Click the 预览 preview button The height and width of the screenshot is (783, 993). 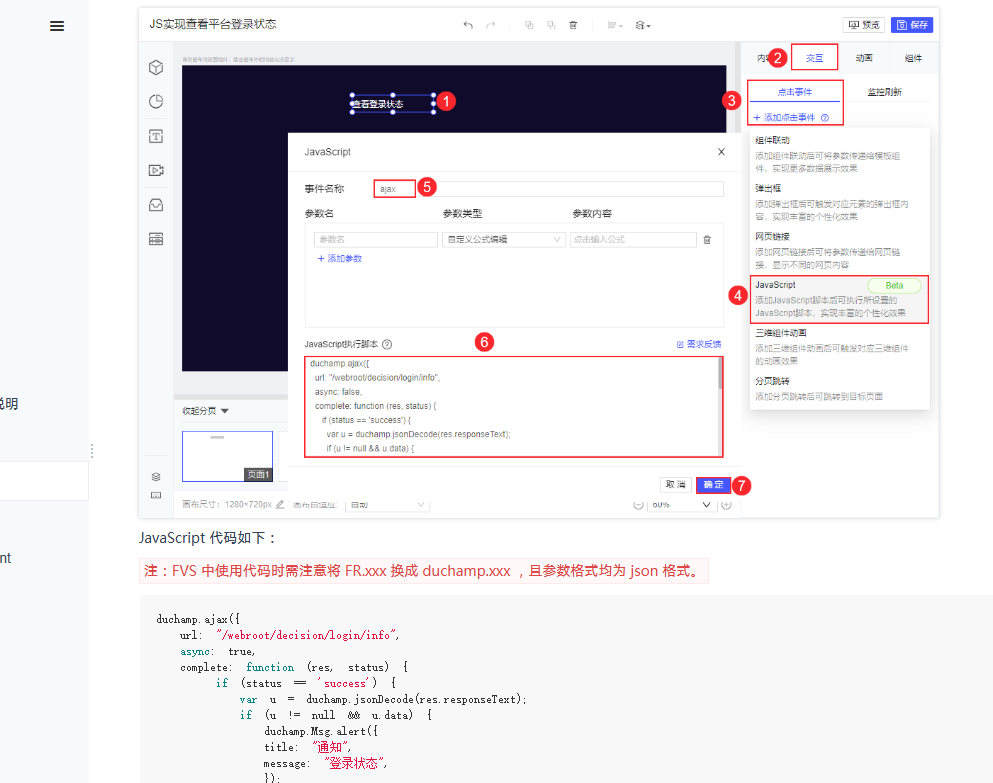[864, 25]
